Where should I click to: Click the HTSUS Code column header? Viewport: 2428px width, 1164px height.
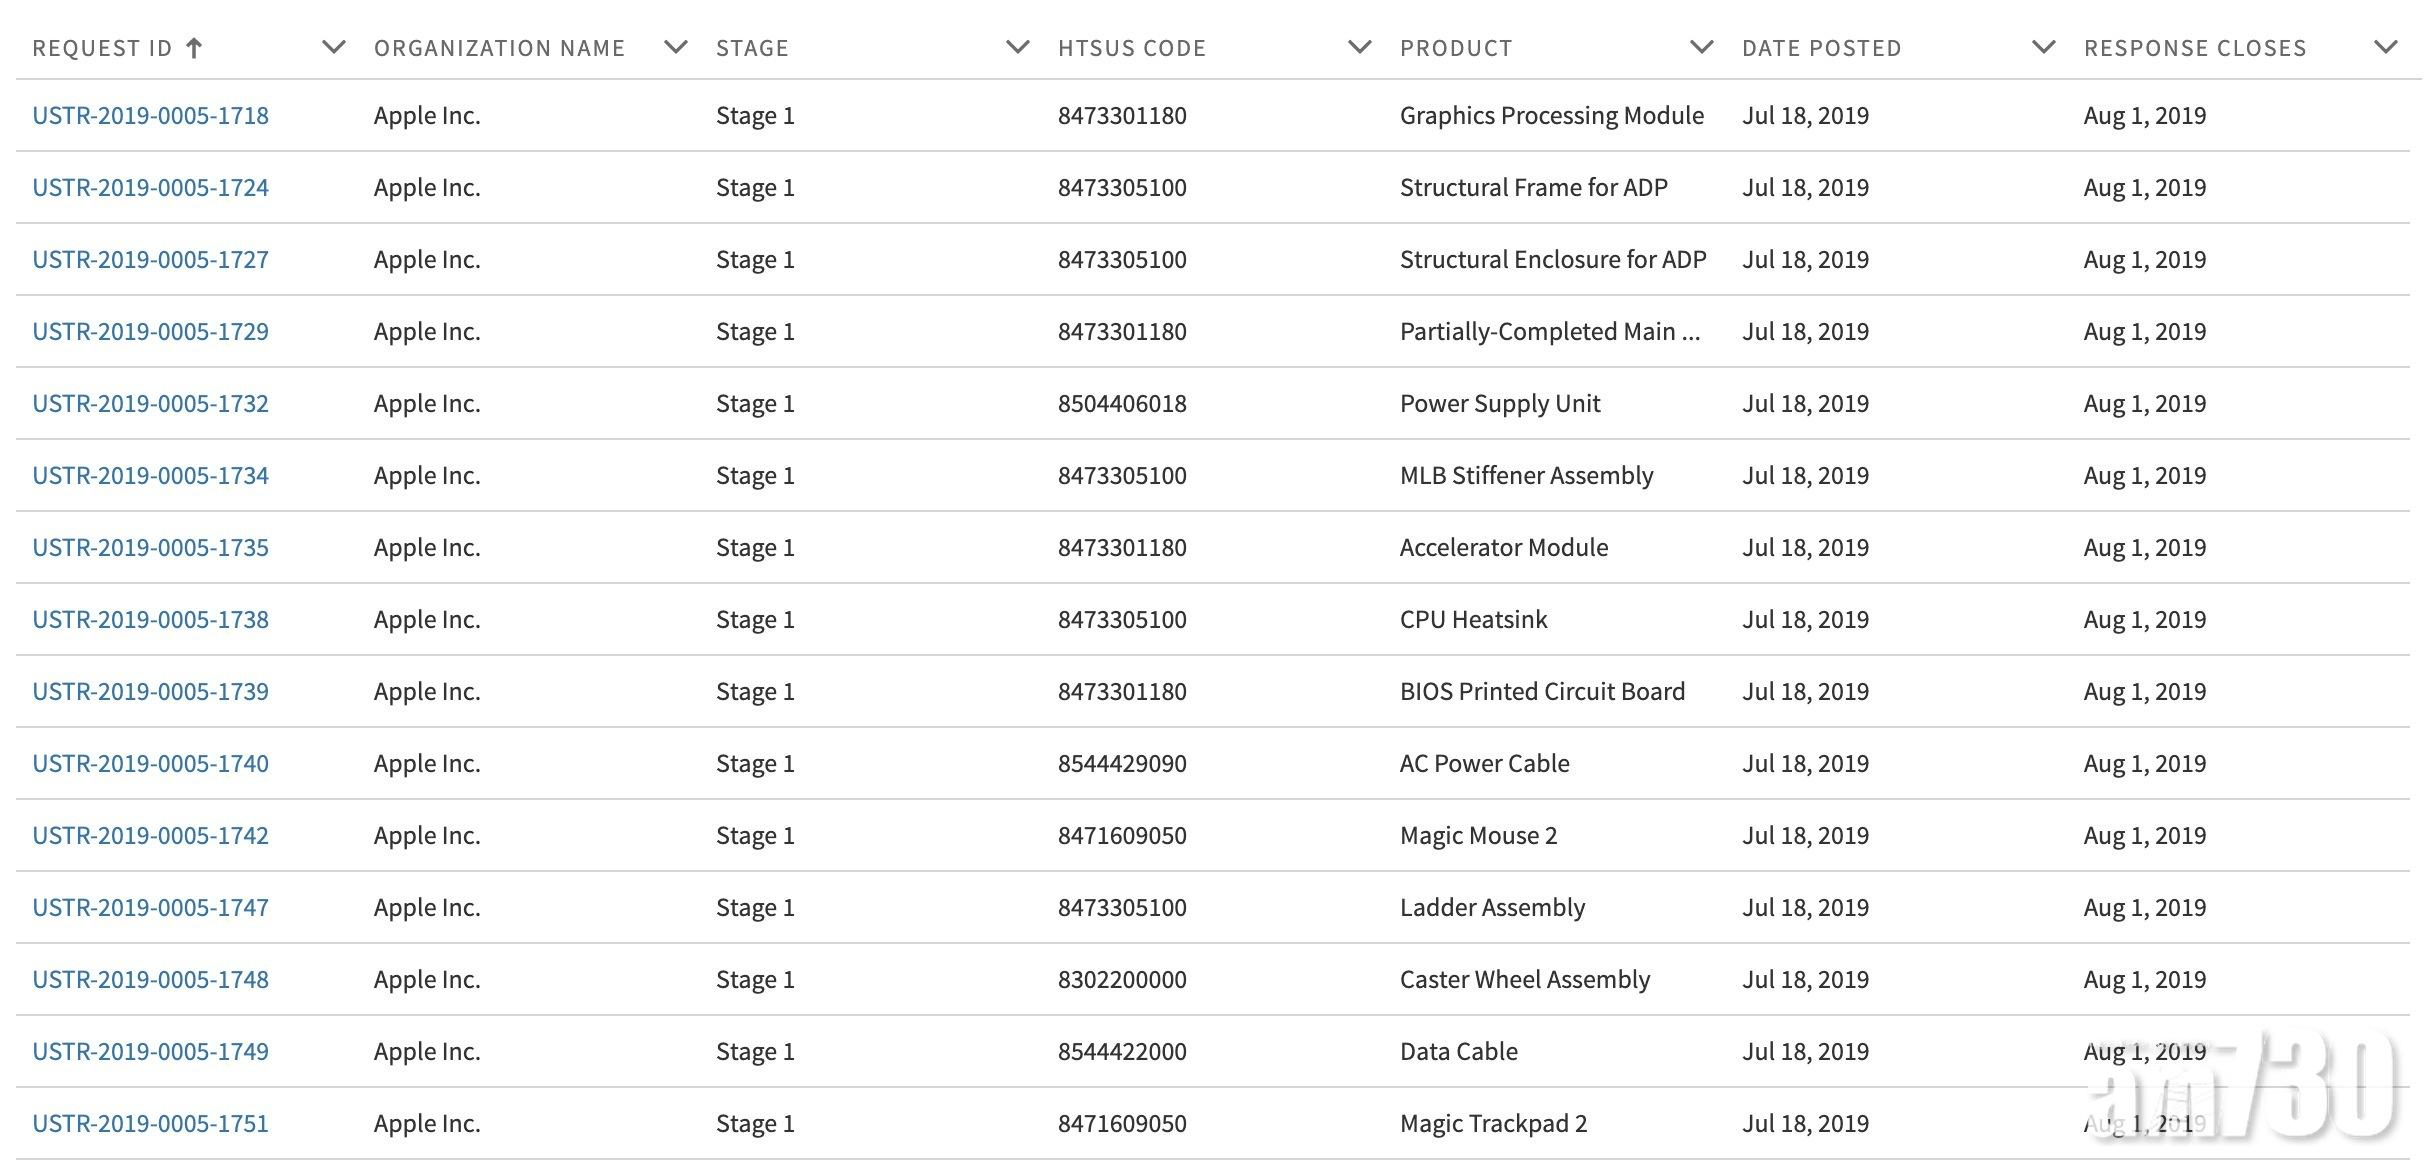[x=1131, y=48]
